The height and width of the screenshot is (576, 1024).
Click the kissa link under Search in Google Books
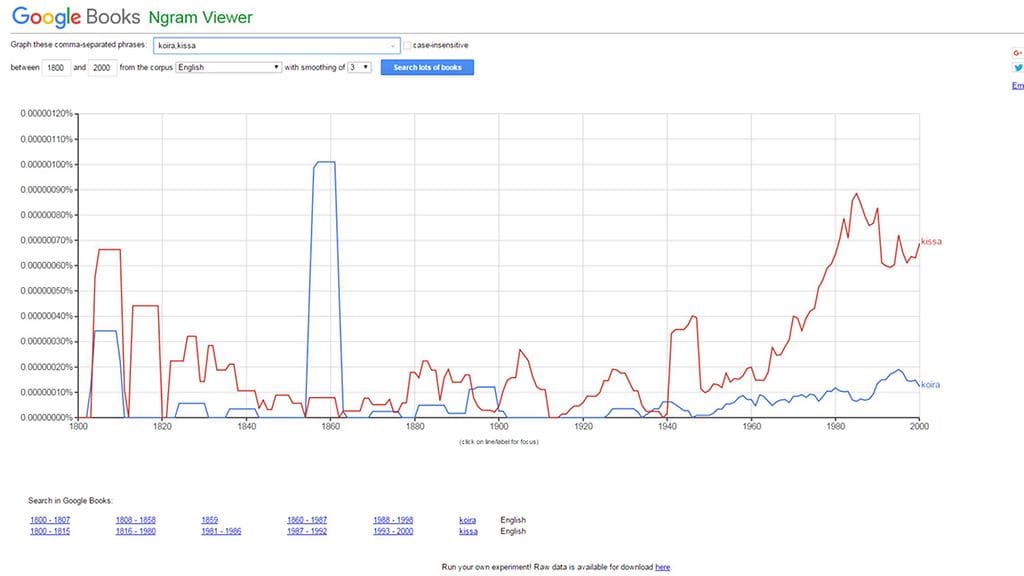tap(467, 531)
